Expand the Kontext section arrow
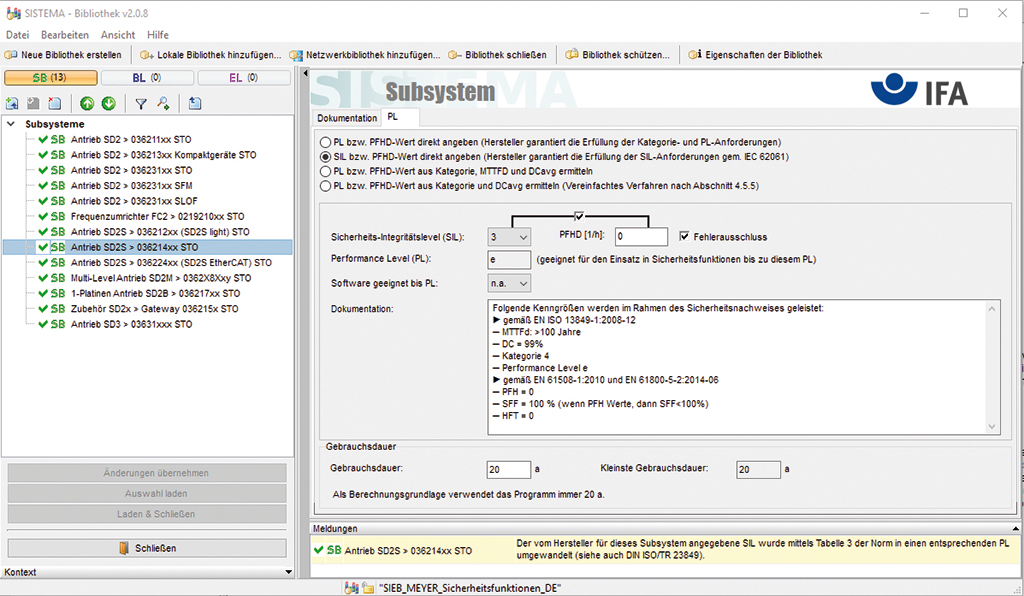1024x596 pixels. tap(289, 572)
